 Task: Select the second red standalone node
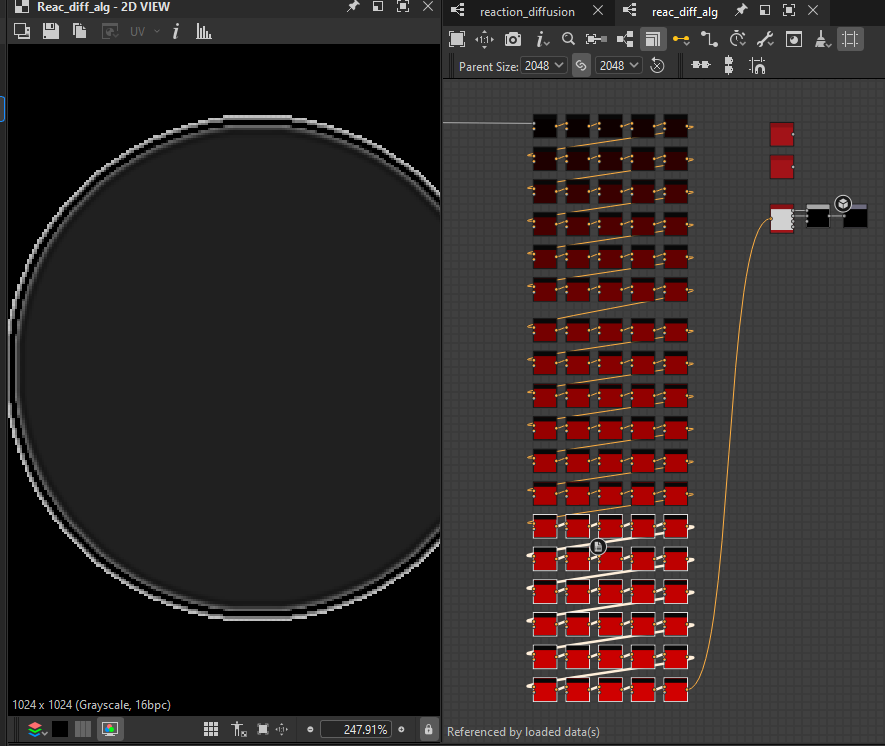coord(782,167)
